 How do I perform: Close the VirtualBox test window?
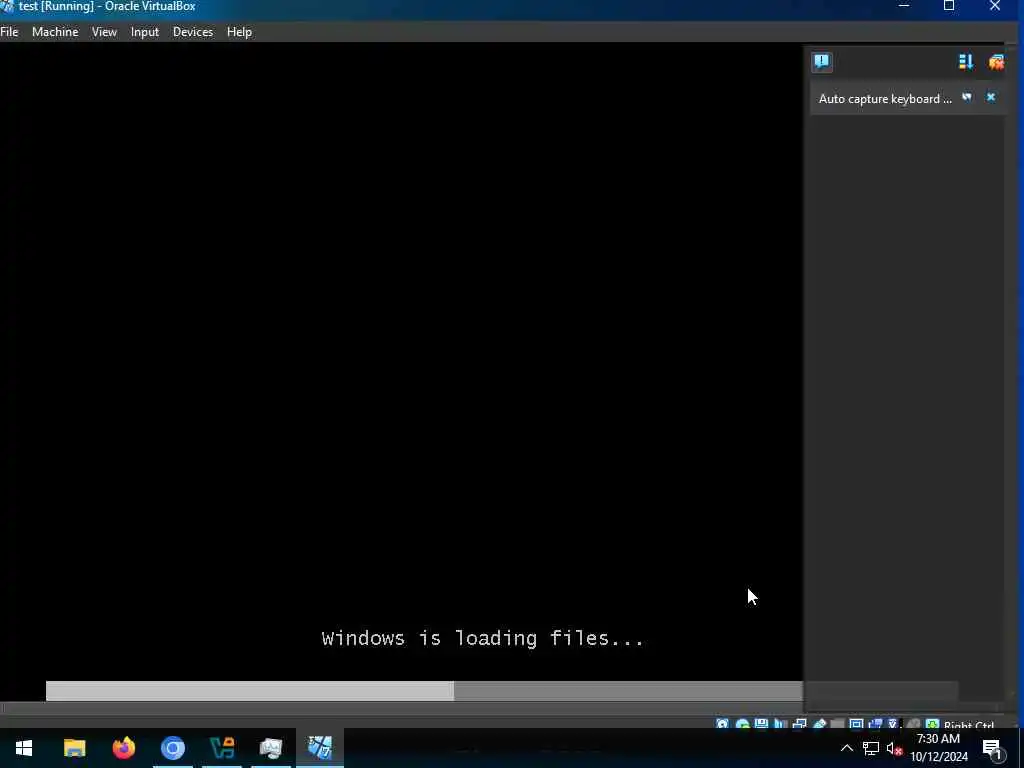(995, 7)
